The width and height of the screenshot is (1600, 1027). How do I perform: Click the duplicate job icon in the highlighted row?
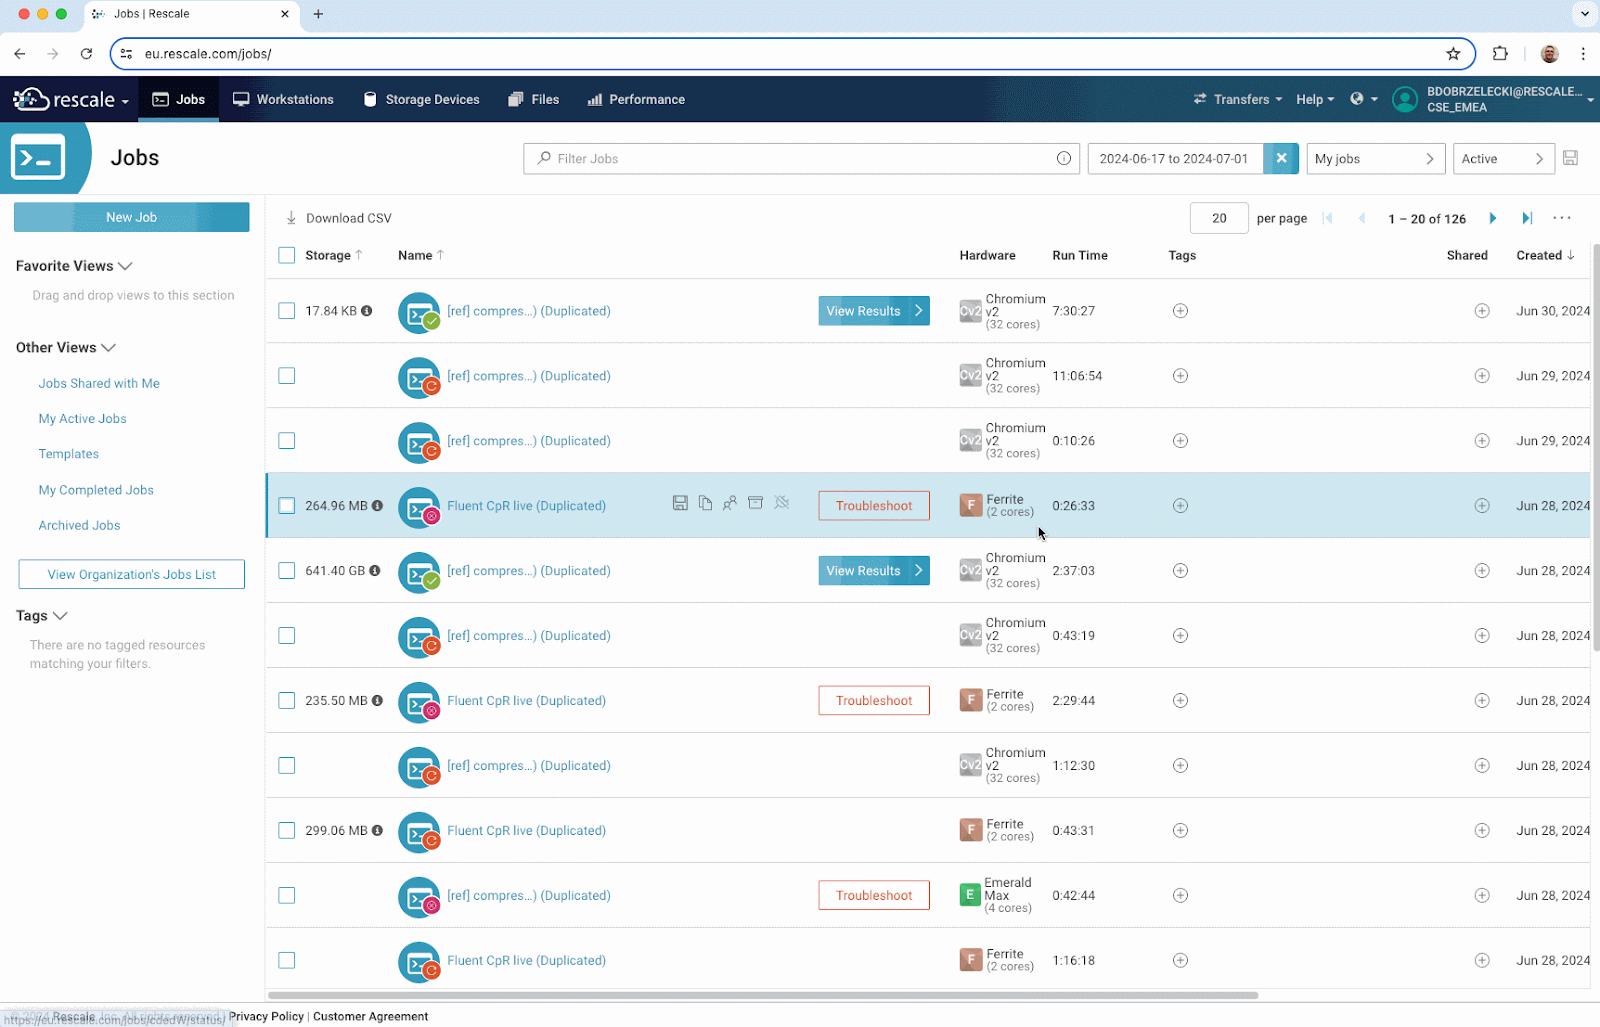point(705,503)
